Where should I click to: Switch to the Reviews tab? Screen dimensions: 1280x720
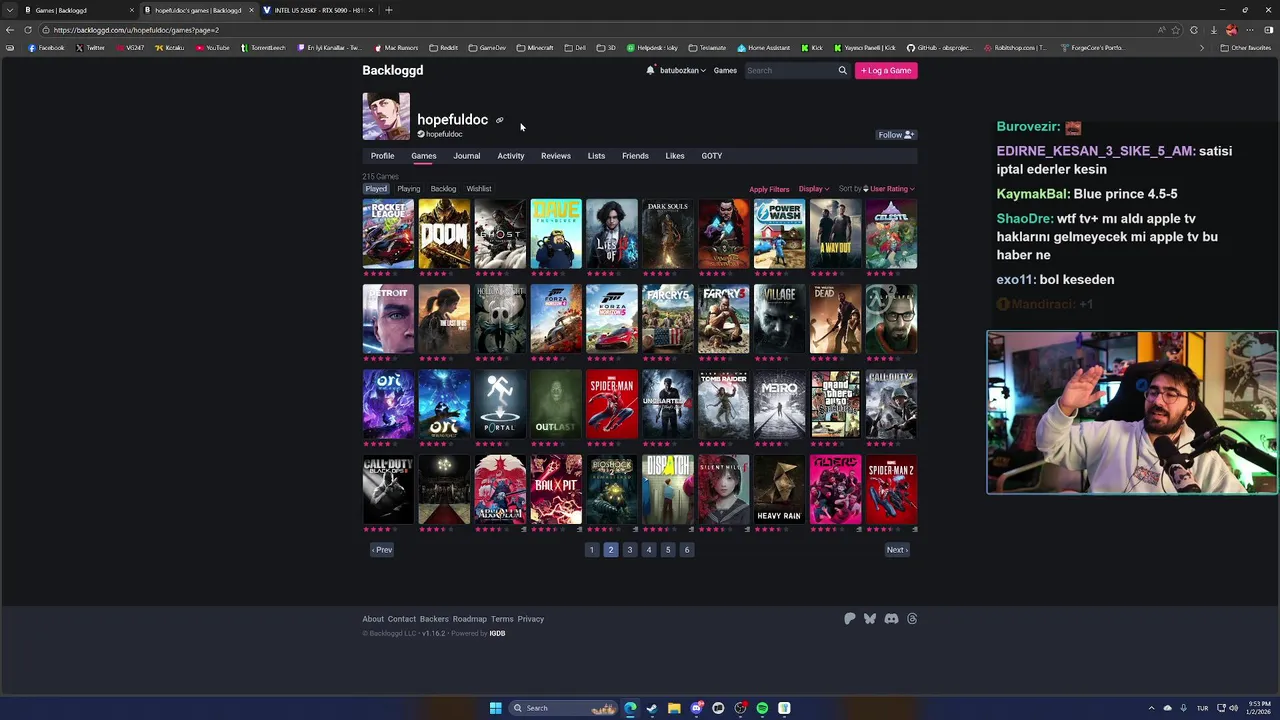pyautogui.click(x=555, y=156)
